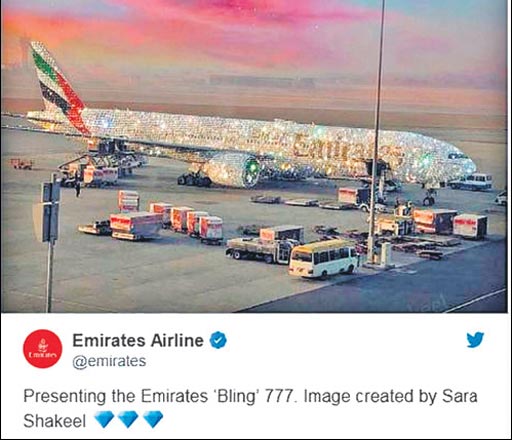
Task: Select the first diamond emoji
Action: pyautogui.click(x=104, y=419)
